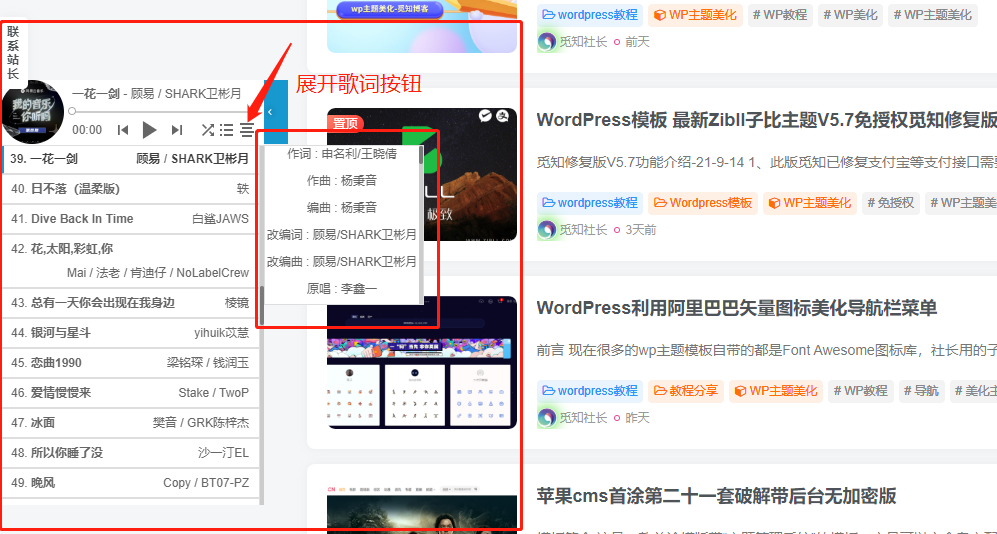This screenshot has width=997, height=534.
Task: Open article WordPress利用阿里巴巴矢量图标美化导航栏菜单
Action: [737, 308]
